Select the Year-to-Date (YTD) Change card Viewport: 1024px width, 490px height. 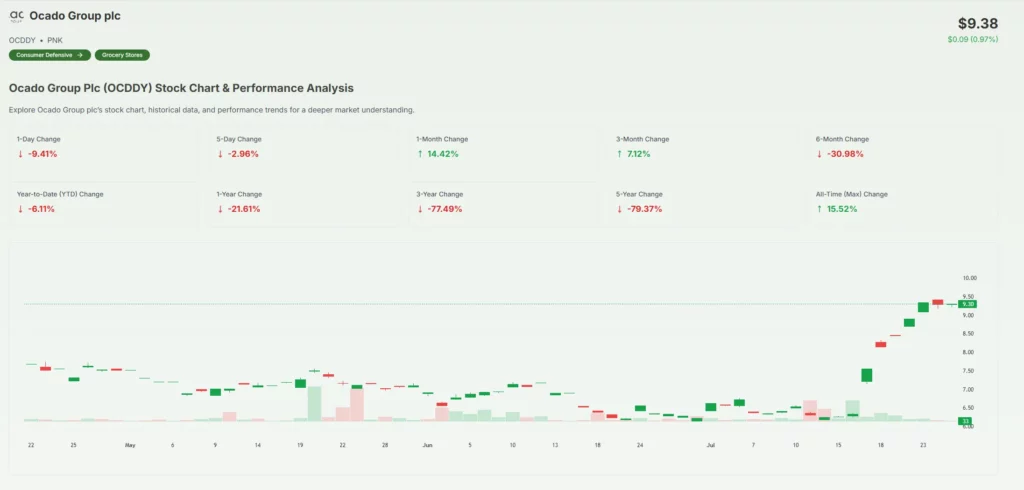(x=105, y=202)
